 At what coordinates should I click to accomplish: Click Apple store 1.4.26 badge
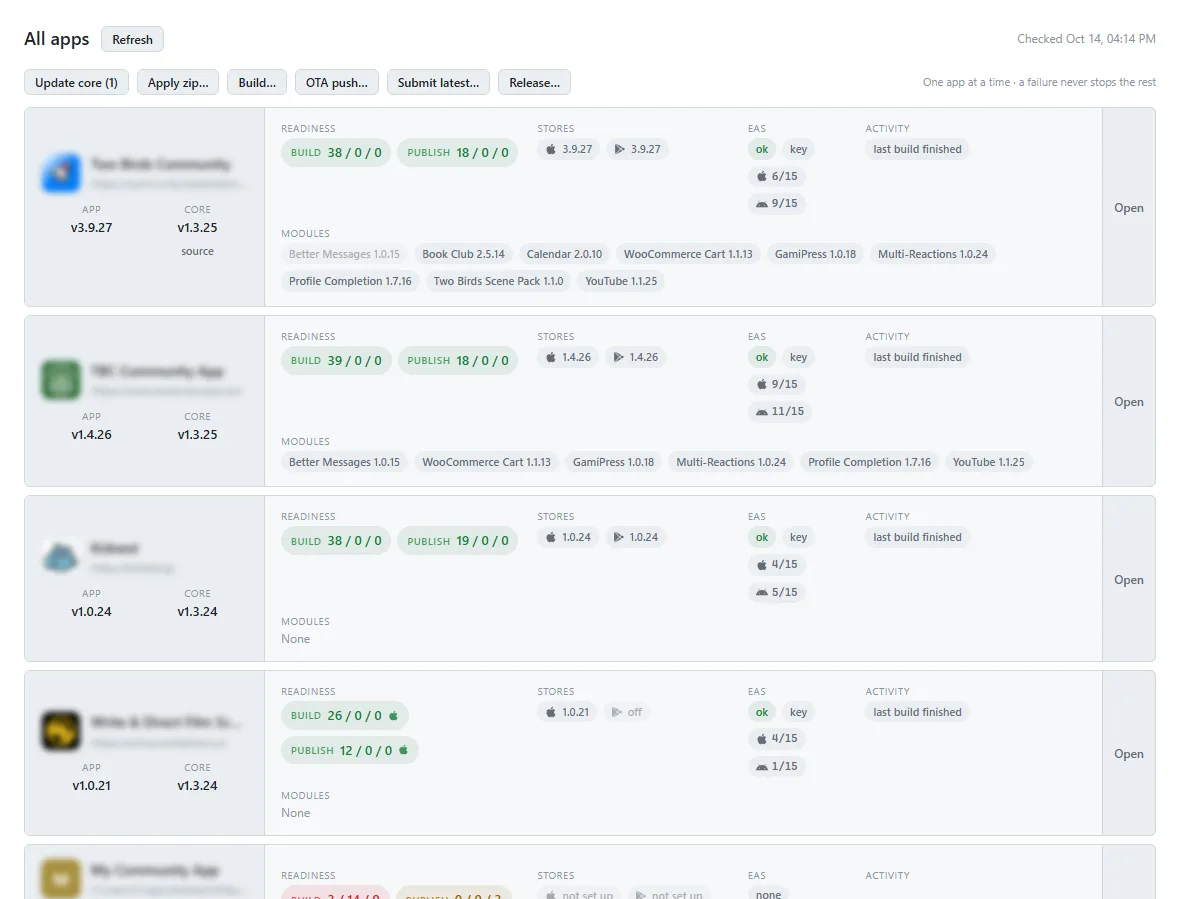568,357
